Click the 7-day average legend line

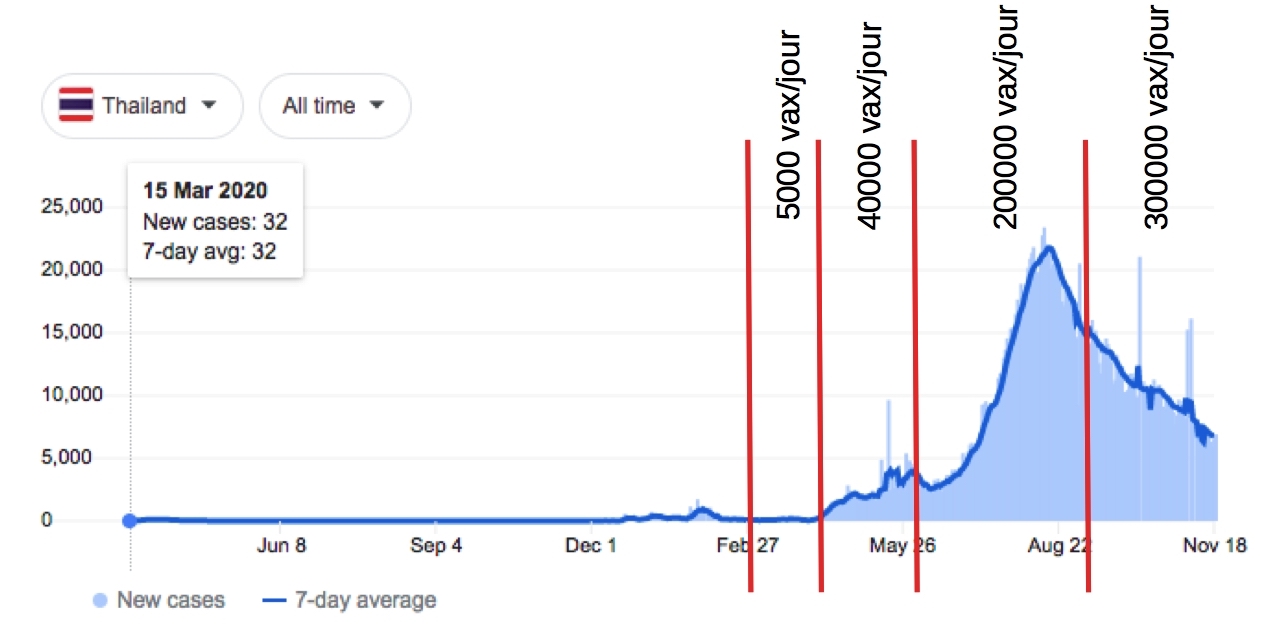[276, 601]
